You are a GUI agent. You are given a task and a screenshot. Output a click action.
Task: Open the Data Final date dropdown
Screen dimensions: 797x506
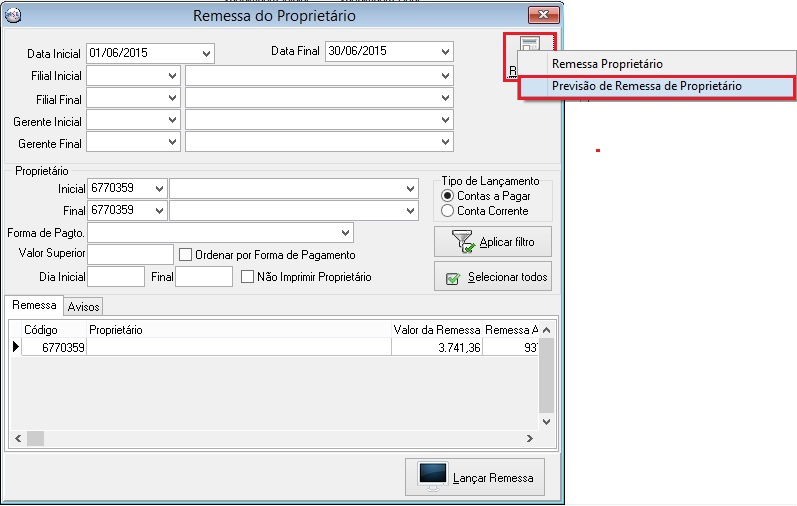click(445, 51)
